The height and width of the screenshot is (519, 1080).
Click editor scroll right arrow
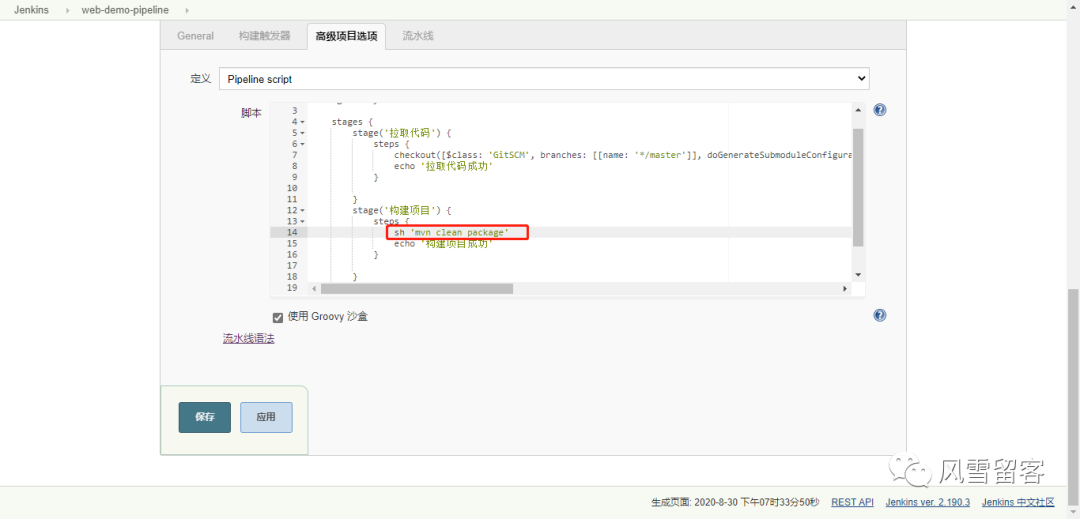pyautogui.click(x=845, y=289)
